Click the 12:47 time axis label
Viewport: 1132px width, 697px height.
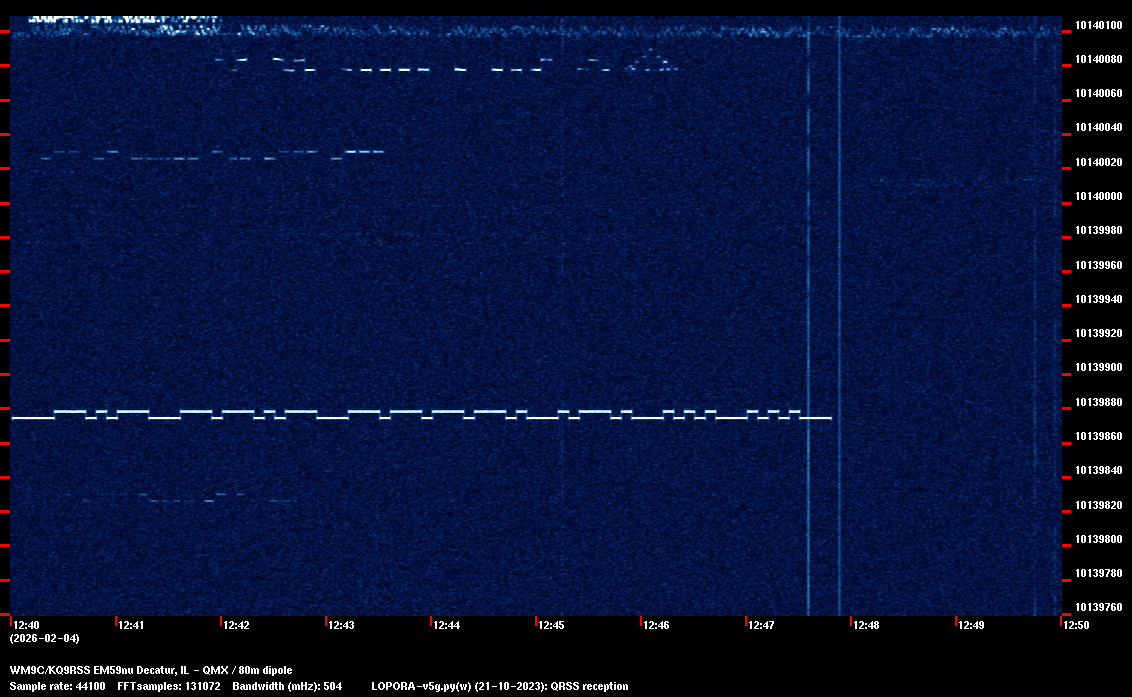(x=761, y=625)
